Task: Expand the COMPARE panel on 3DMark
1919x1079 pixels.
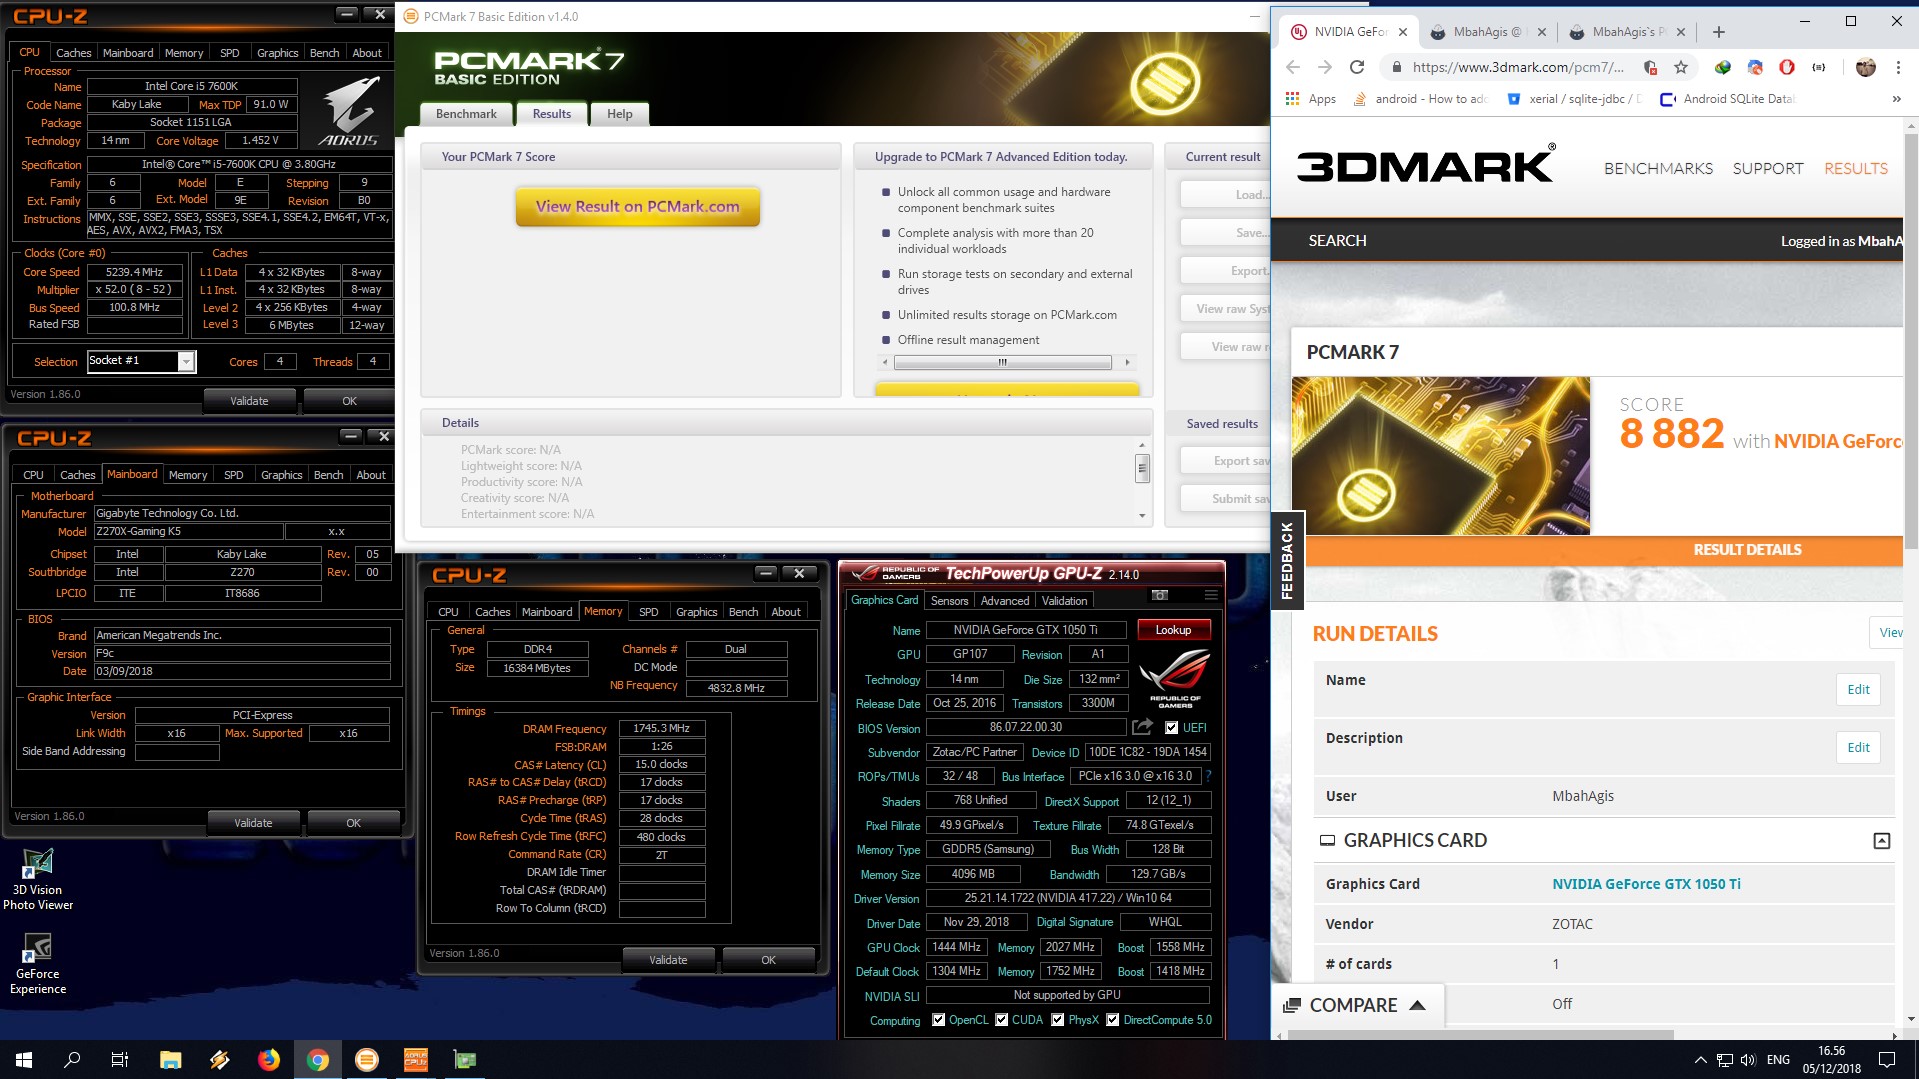Action: click(1355, 1005)
